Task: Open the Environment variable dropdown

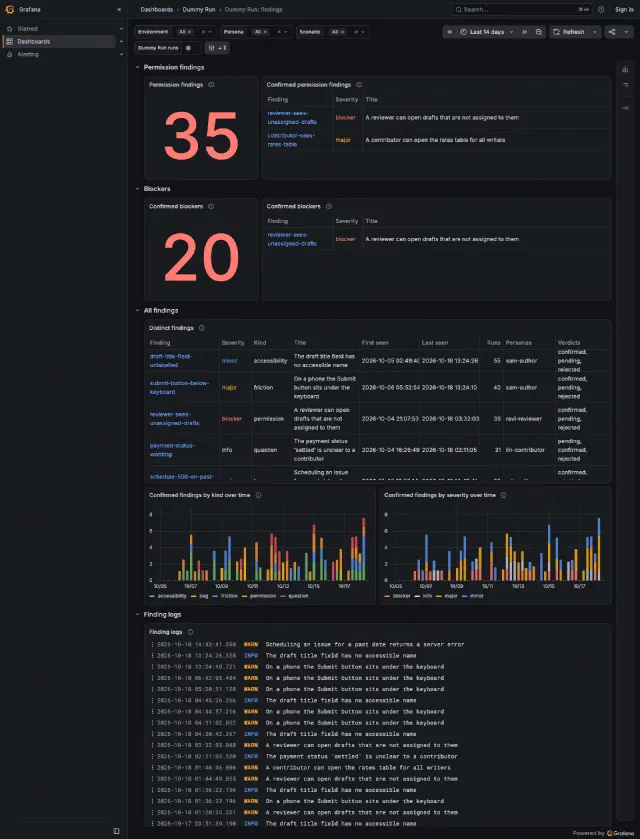Action: pos(210,32)
